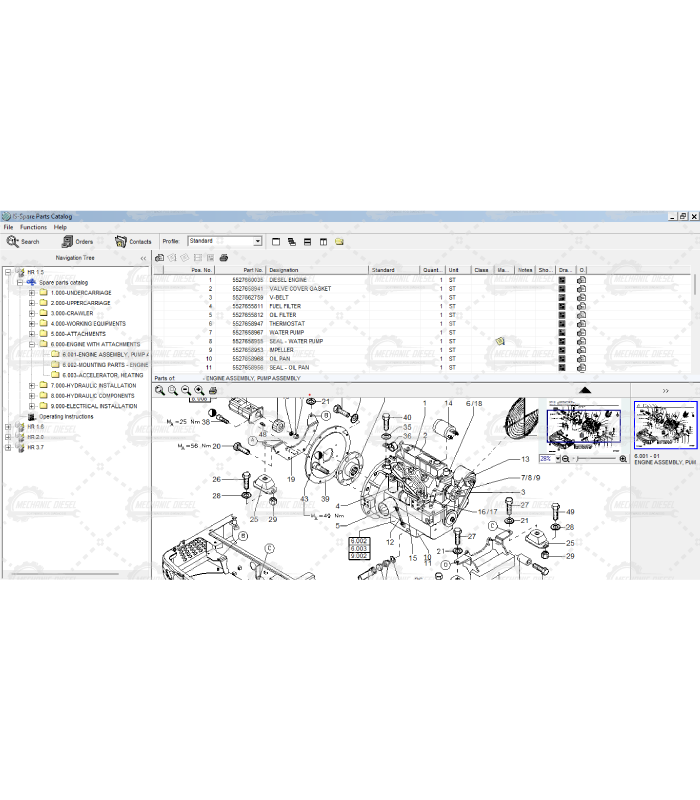
Task: Expand the 7.000-HYDRAULIC INSTALLATION node
Action: pyautogui.click(x=32, y=385)
